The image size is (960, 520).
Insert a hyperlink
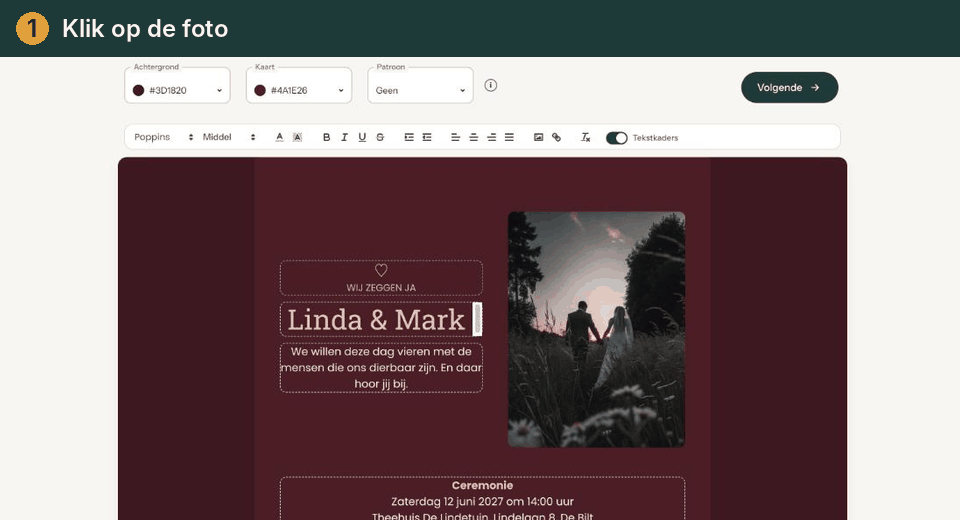click(556, 137)
